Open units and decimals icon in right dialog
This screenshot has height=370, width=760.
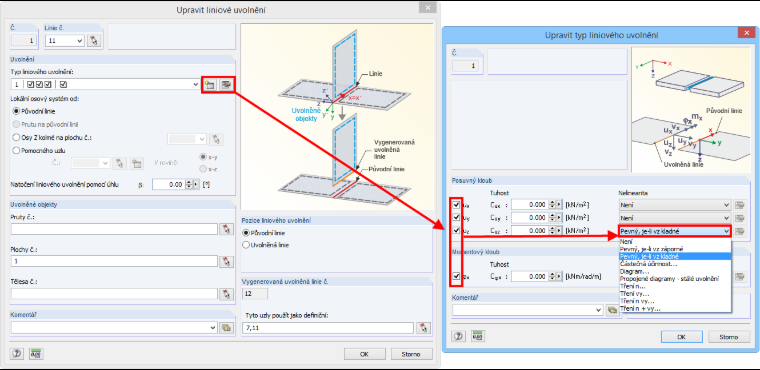pos(477,336)
